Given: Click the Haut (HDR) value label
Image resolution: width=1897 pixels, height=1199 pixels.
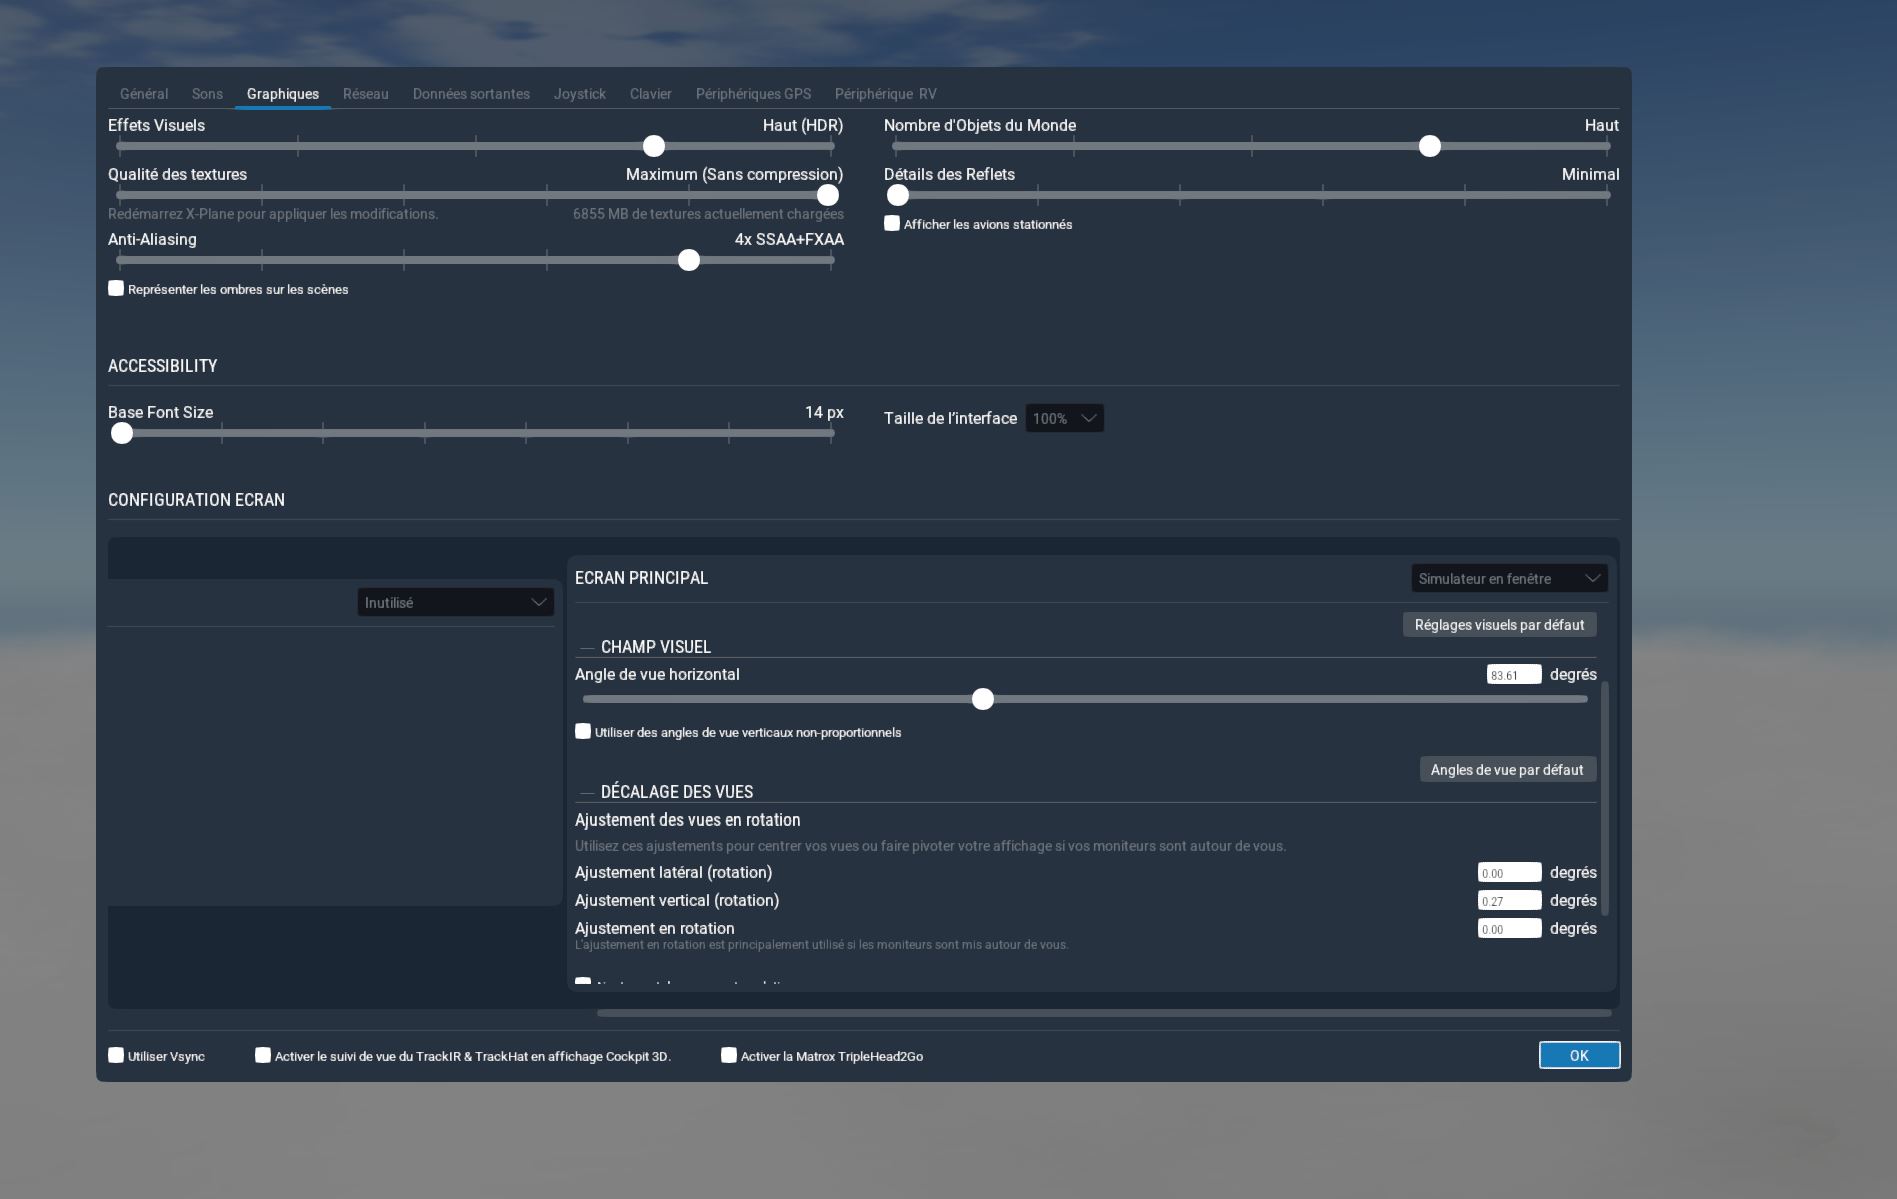Looking at the screenshot, I should (803, 126).
